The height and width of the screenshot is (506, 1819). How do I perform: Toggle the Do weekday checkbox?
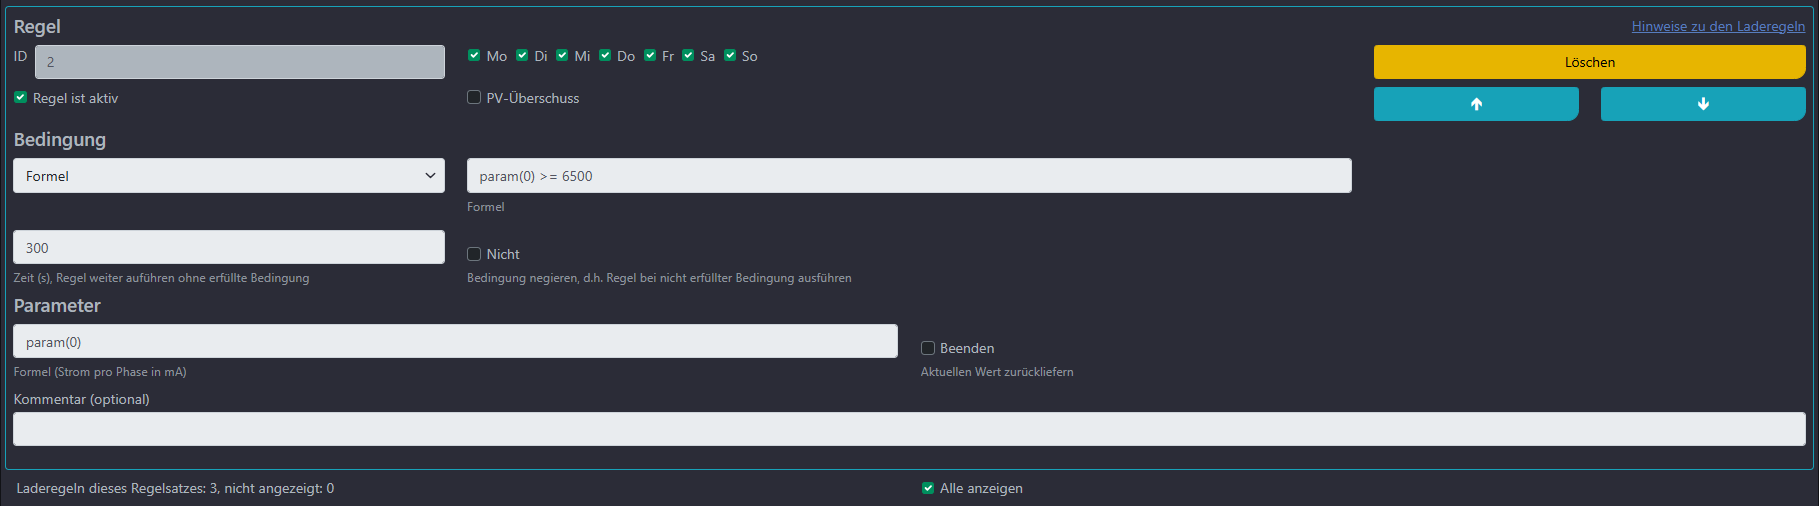pos(605,55)
